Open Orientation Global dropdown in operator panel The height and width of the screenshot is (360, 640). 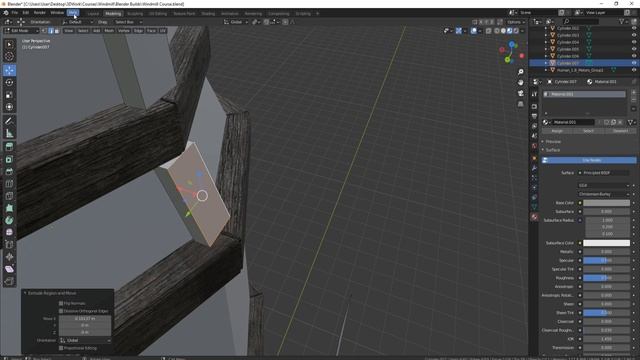[85, 340]
